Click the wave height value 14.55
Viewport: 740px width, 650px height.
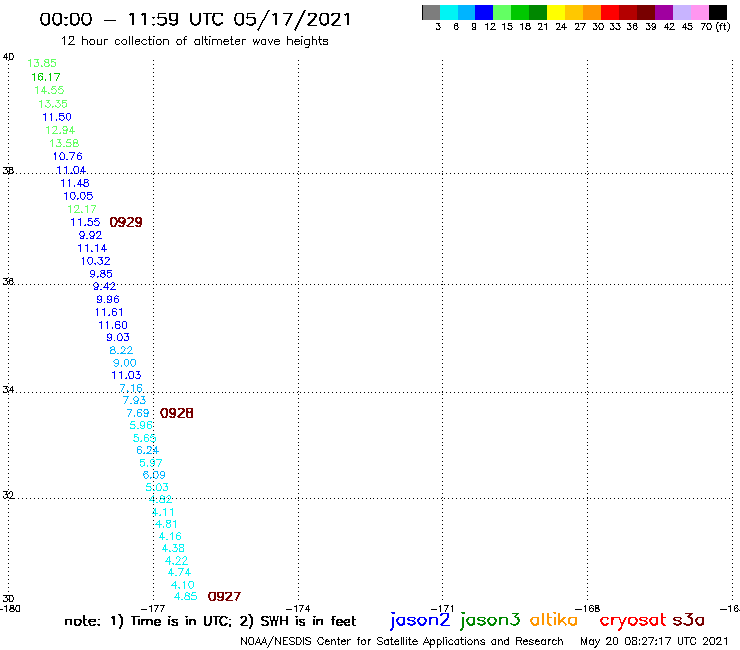[49, 90]
